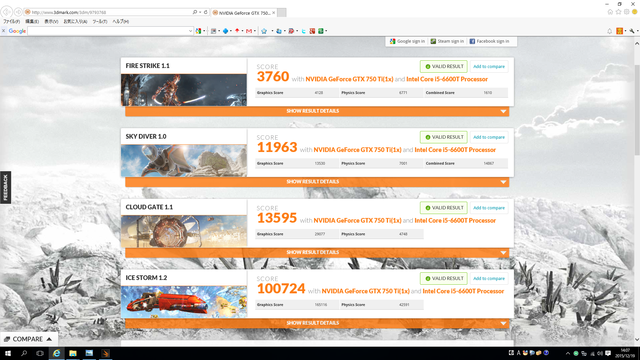
Task: Click Add to compare for Sky Diver 1.0
Action: [x=489, y=137]
